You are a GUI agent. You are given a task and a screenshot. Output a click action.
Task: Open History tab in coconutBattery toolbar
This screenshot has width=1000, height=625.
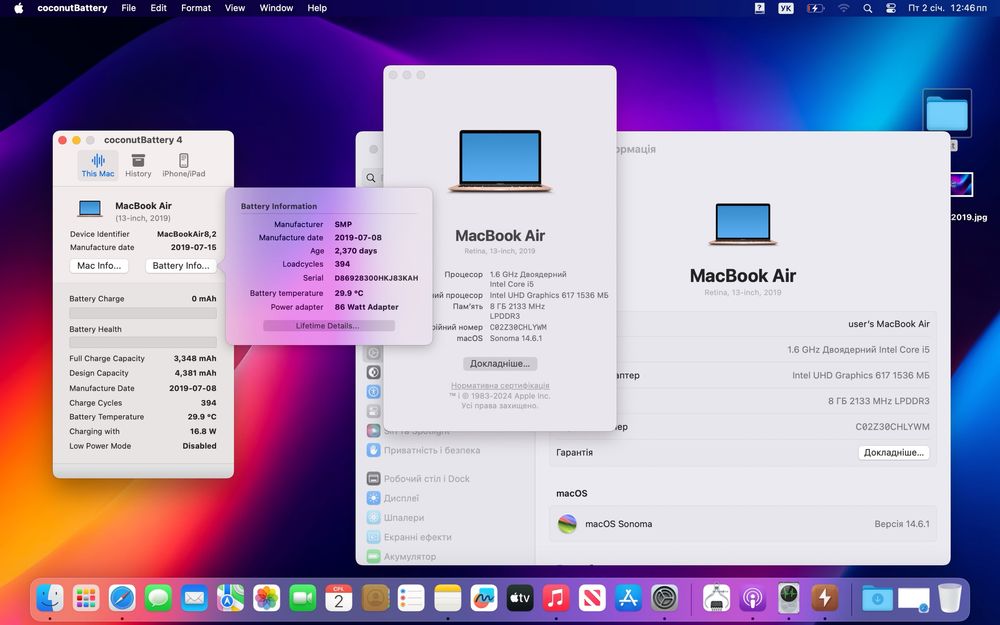138,165
